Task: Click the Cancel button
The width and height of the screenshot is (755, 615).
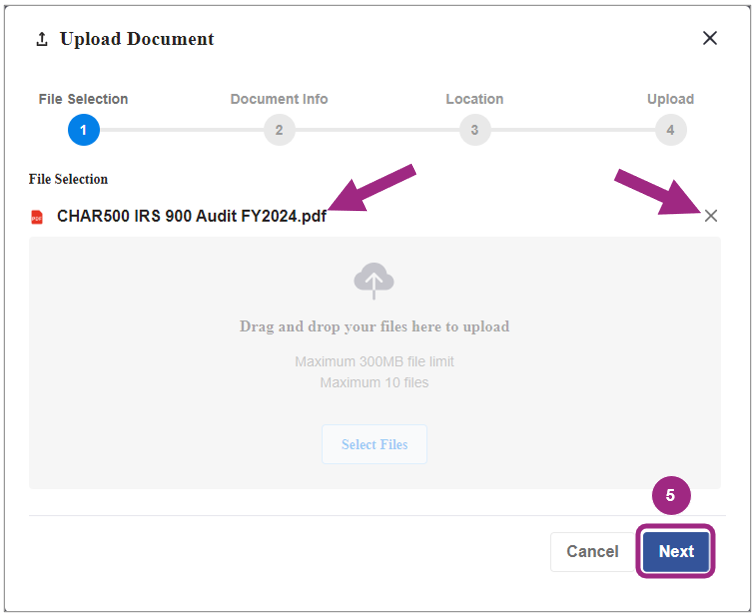Action: coord(592,552)
